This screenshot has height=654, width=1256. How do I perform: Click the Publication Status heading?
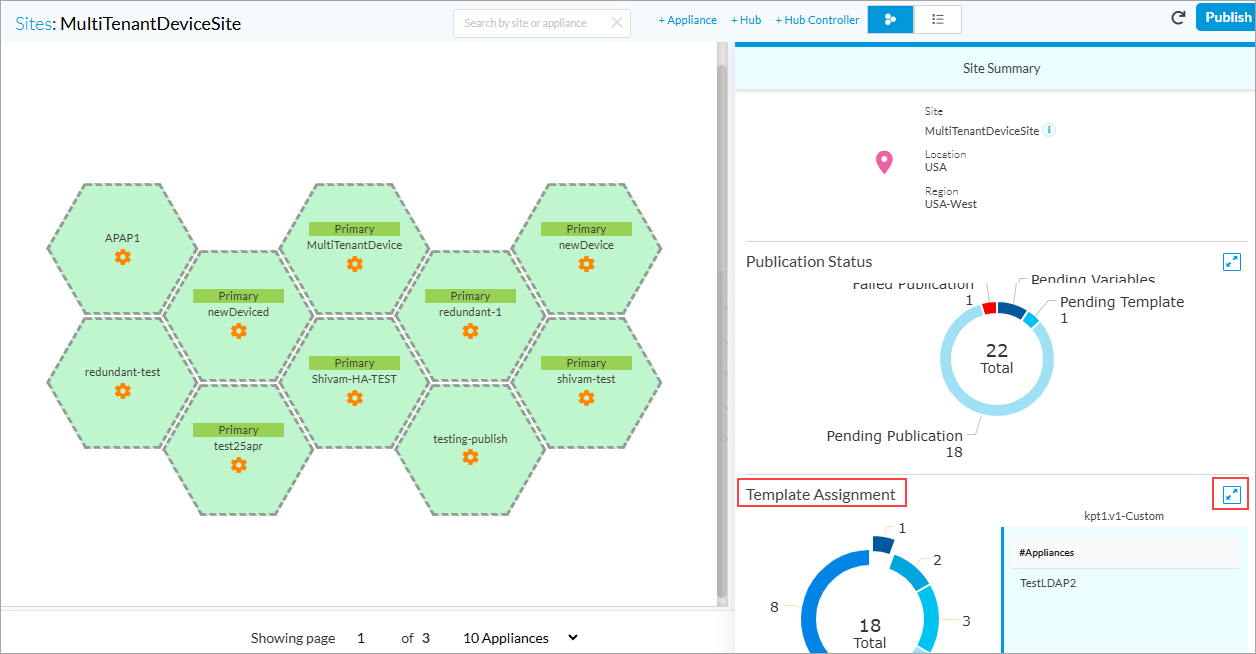[809, 262]
